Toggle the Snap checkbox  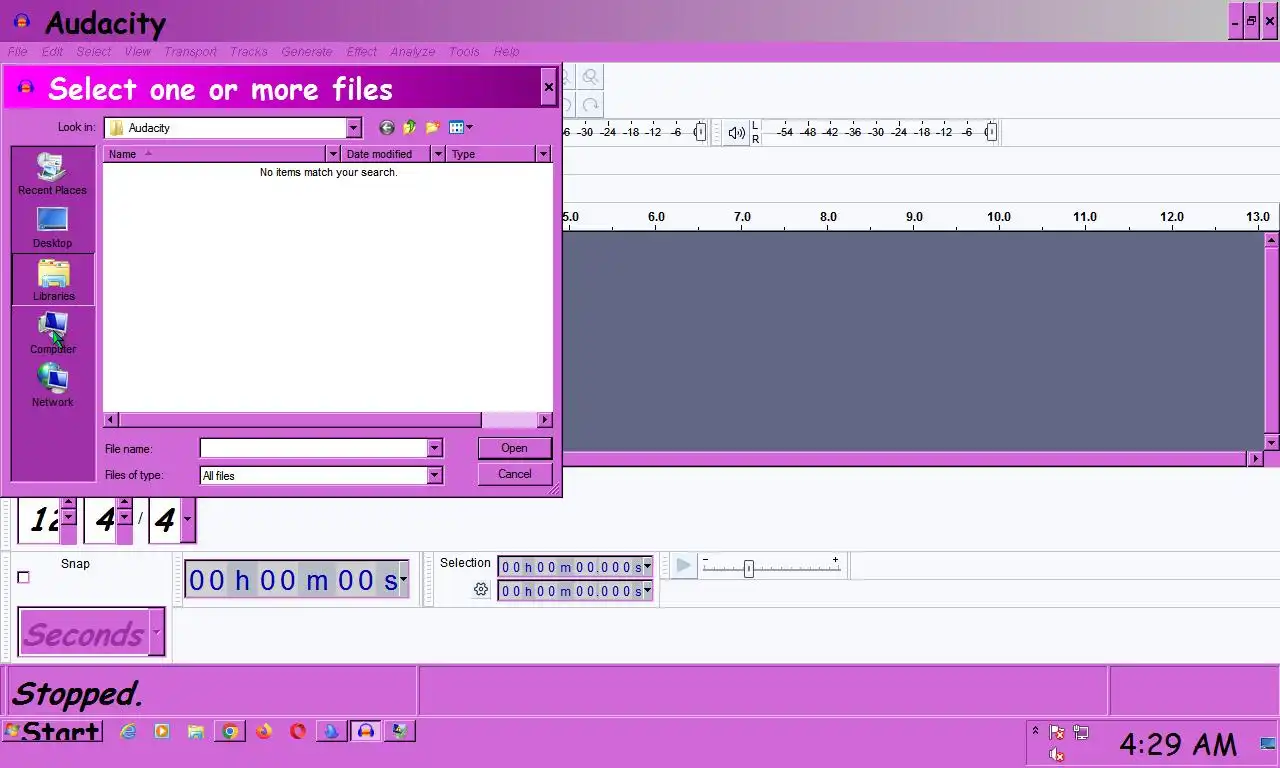(24, 577)
